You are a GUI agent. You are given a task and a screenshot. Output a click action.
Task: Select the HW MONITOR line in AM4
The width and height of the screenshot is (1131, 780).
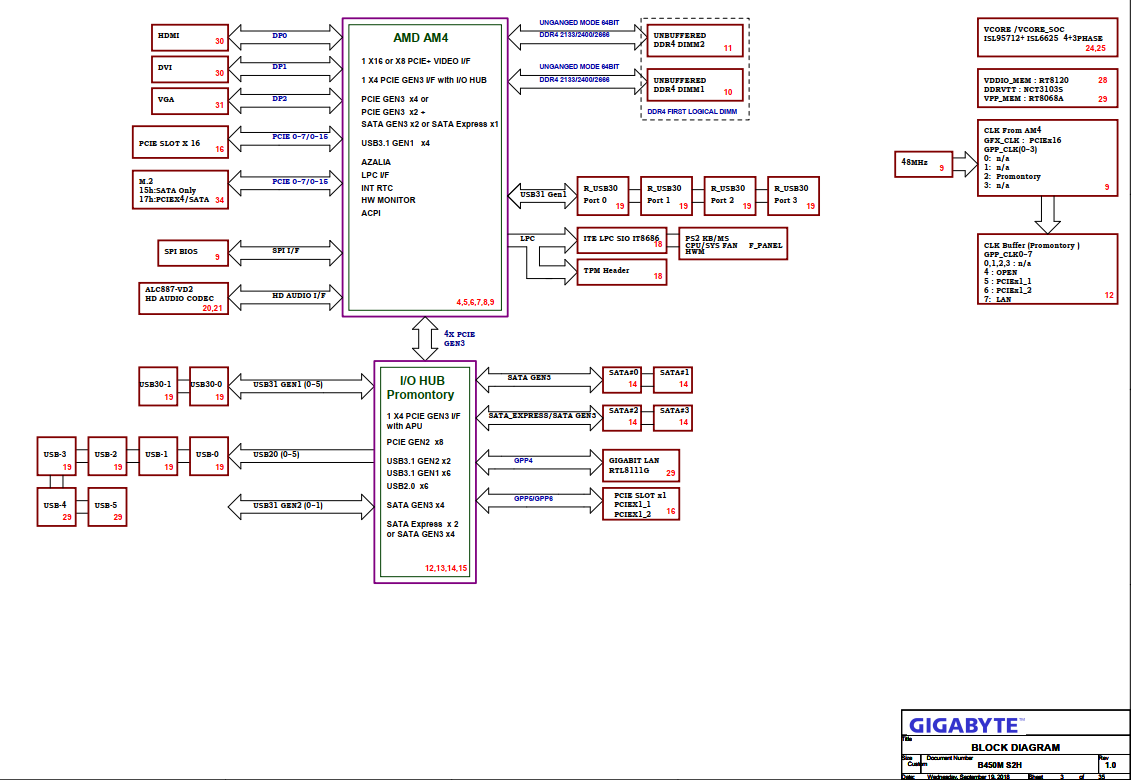388,201
